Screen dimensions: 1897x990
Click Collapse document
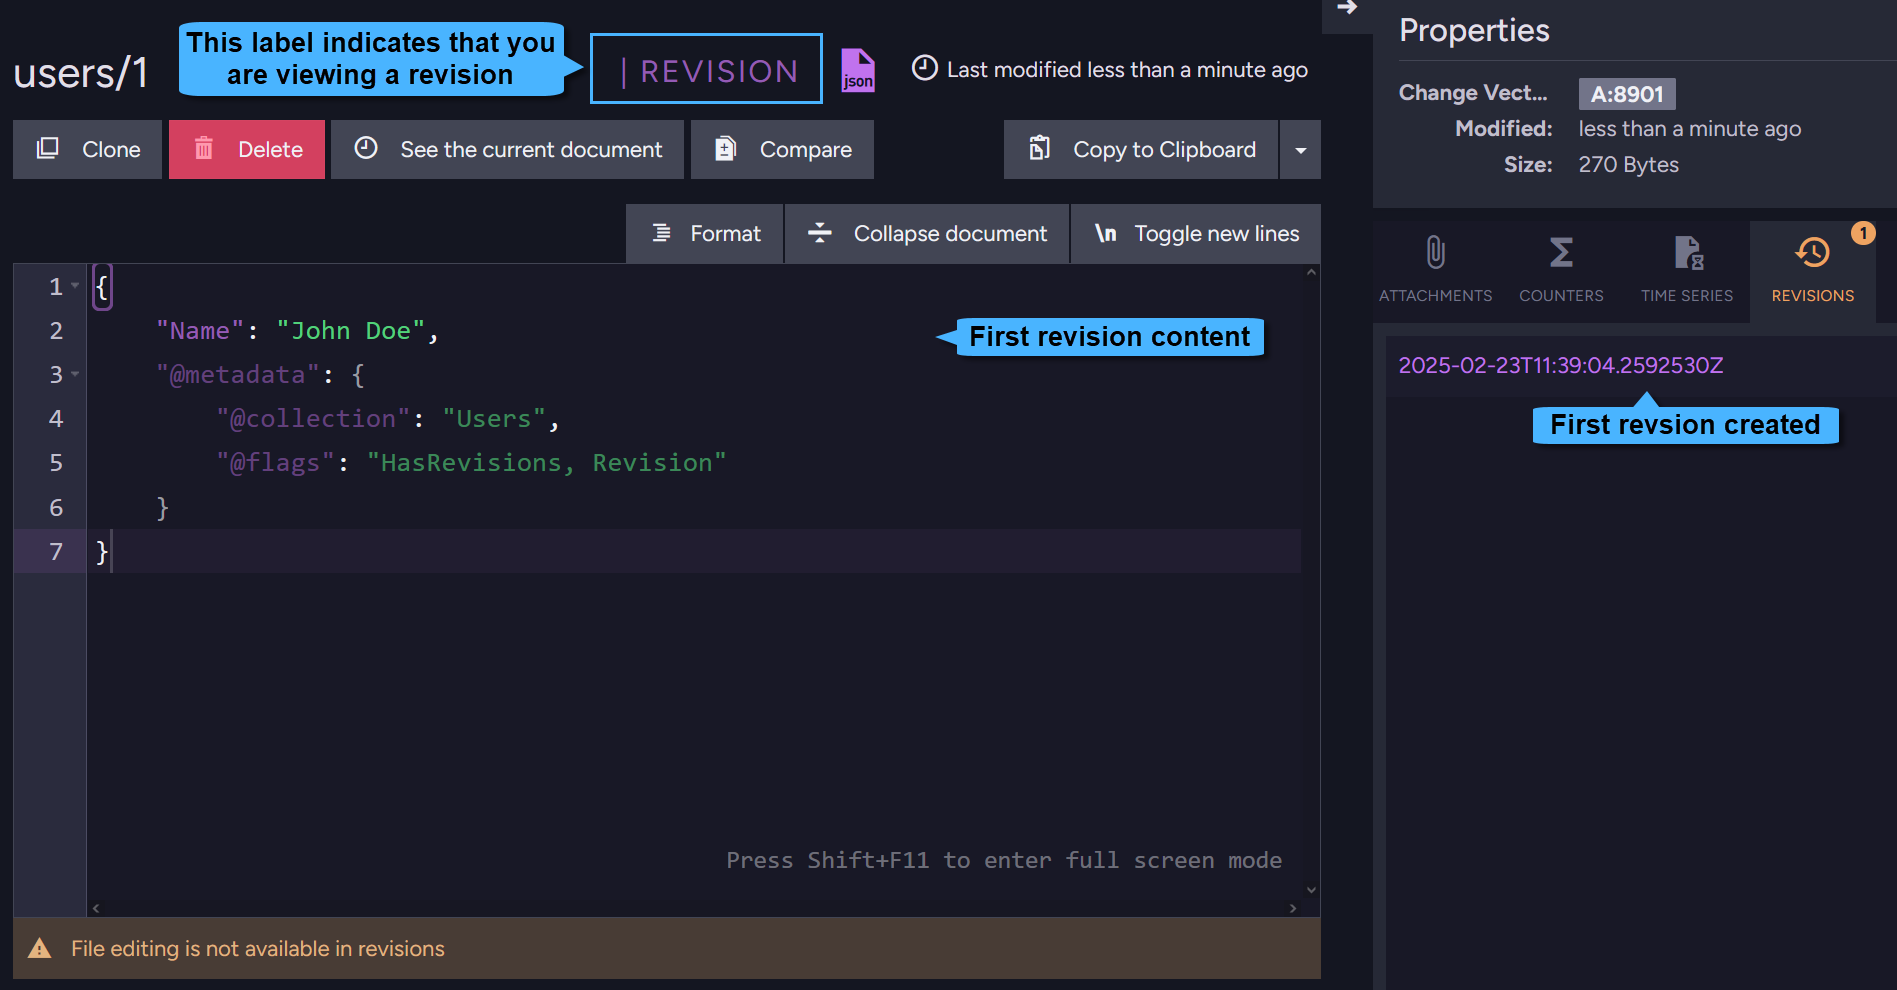pyautogui.click(x=927, y=234)
